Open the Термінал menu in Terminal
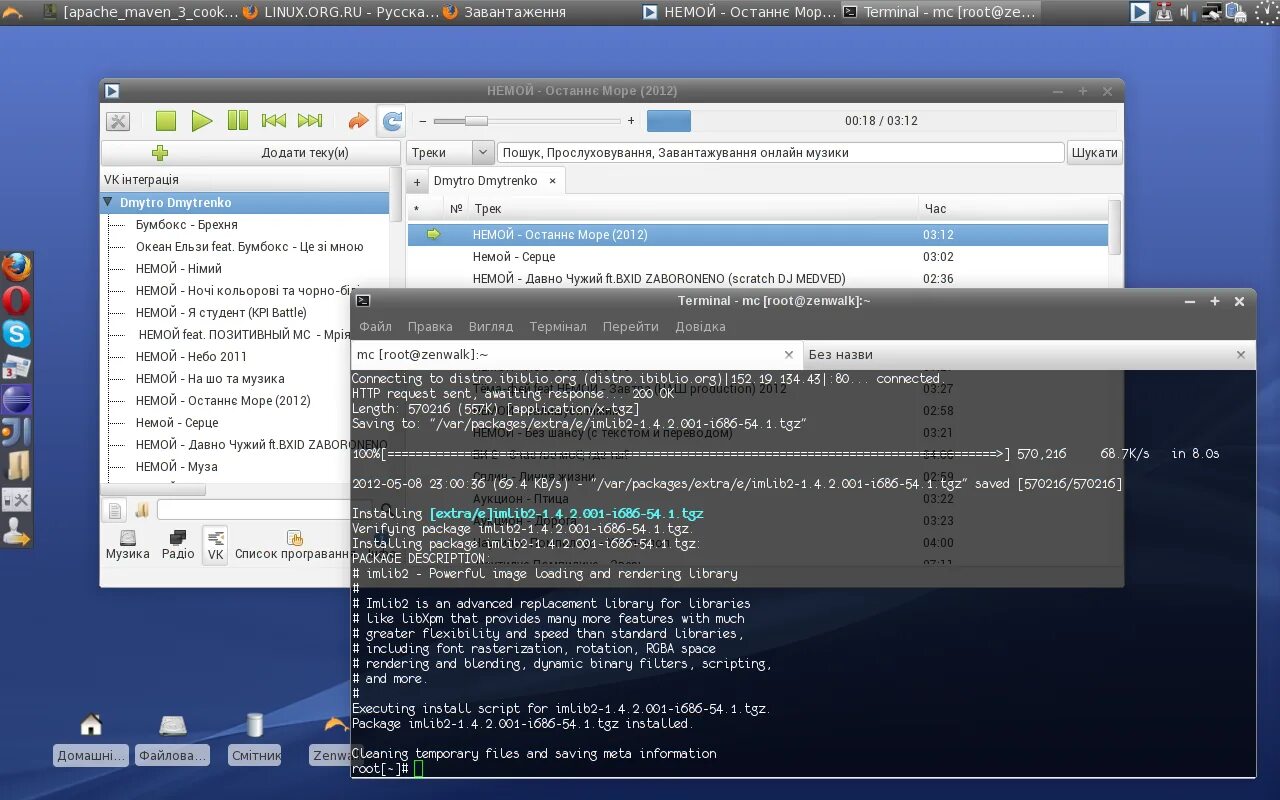1280x800 pixels. [x=558, y=327]
